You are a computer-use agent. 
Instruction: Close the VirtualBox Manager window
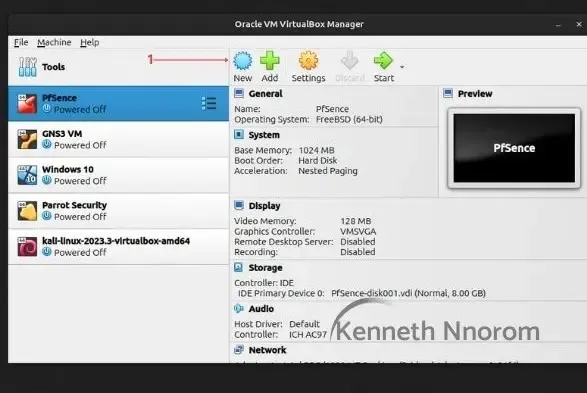coord(579,24)
